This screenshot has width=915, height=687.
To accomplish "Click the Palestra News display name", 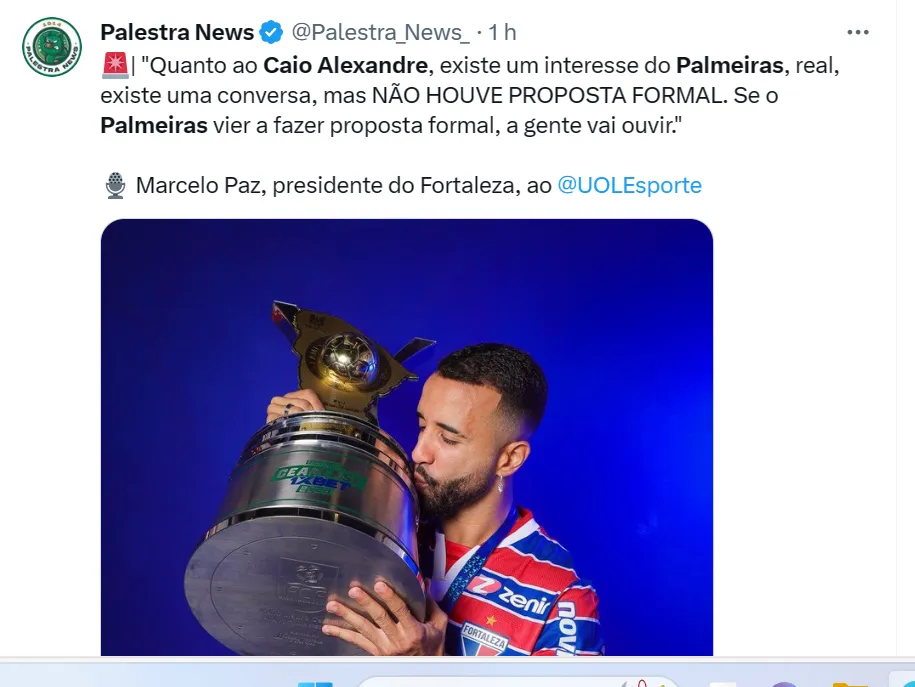I will [177, 32].
